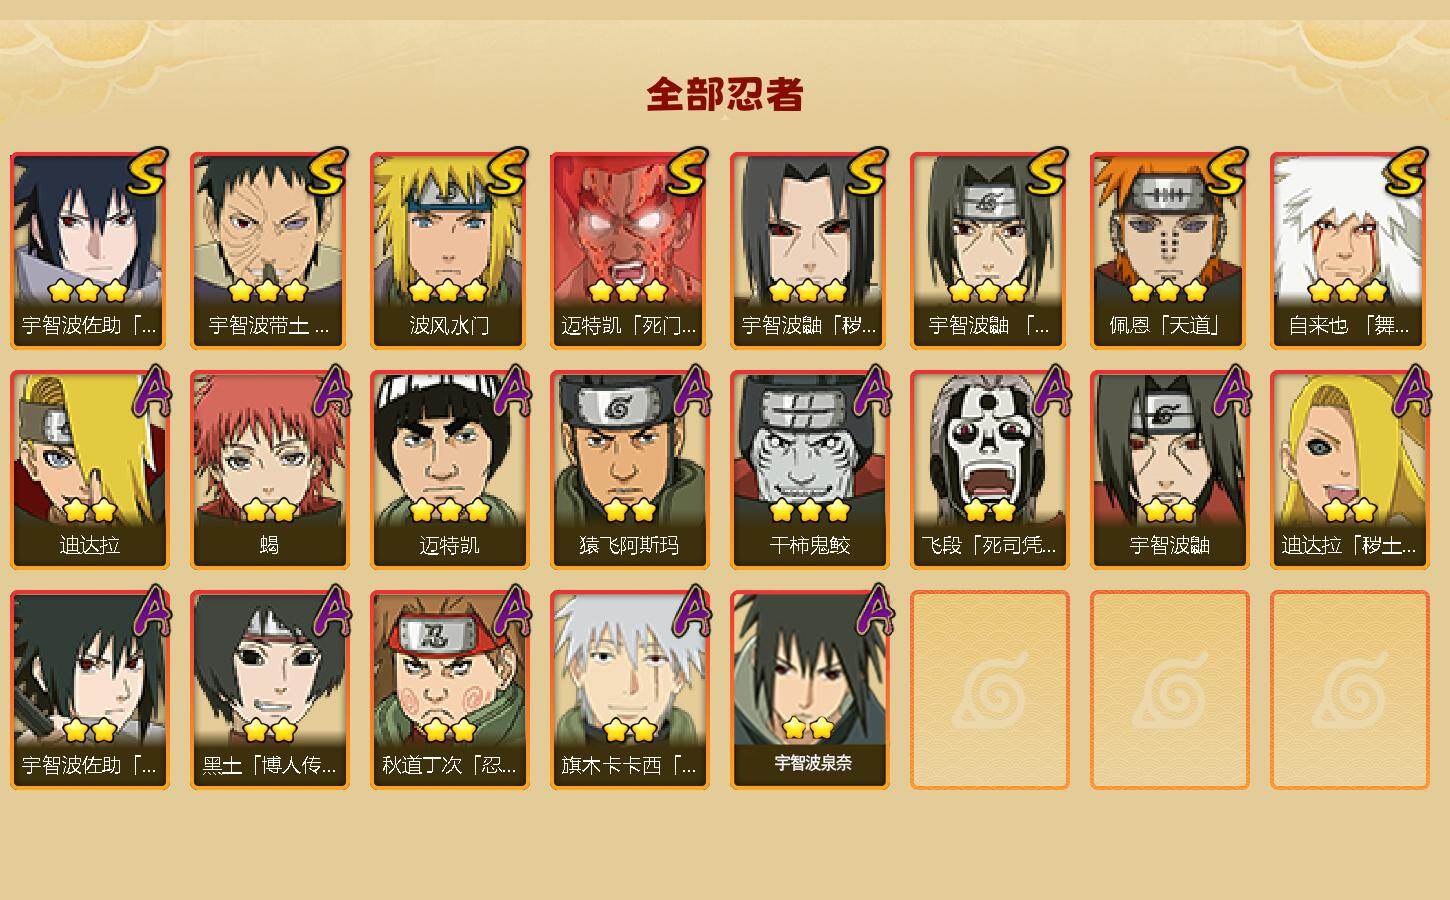The width and height of the screenshot is (1450, 900).
Task: Choose the 蝎 red-haired ninja card
Action: point(269,470)
